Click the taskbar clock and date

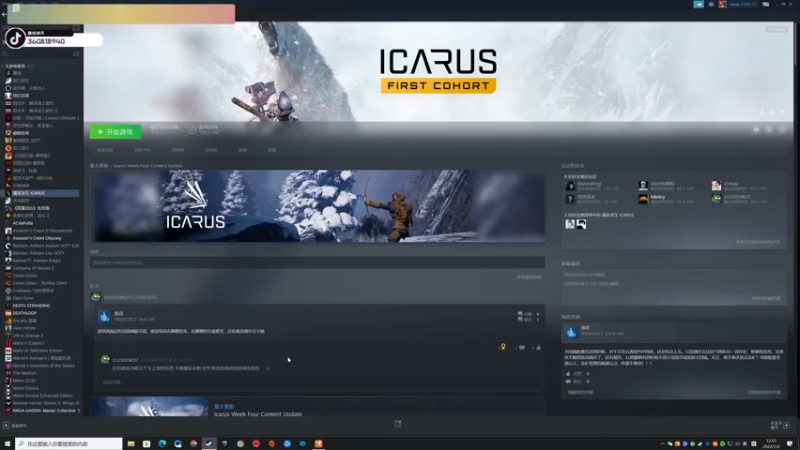[771, 443]
